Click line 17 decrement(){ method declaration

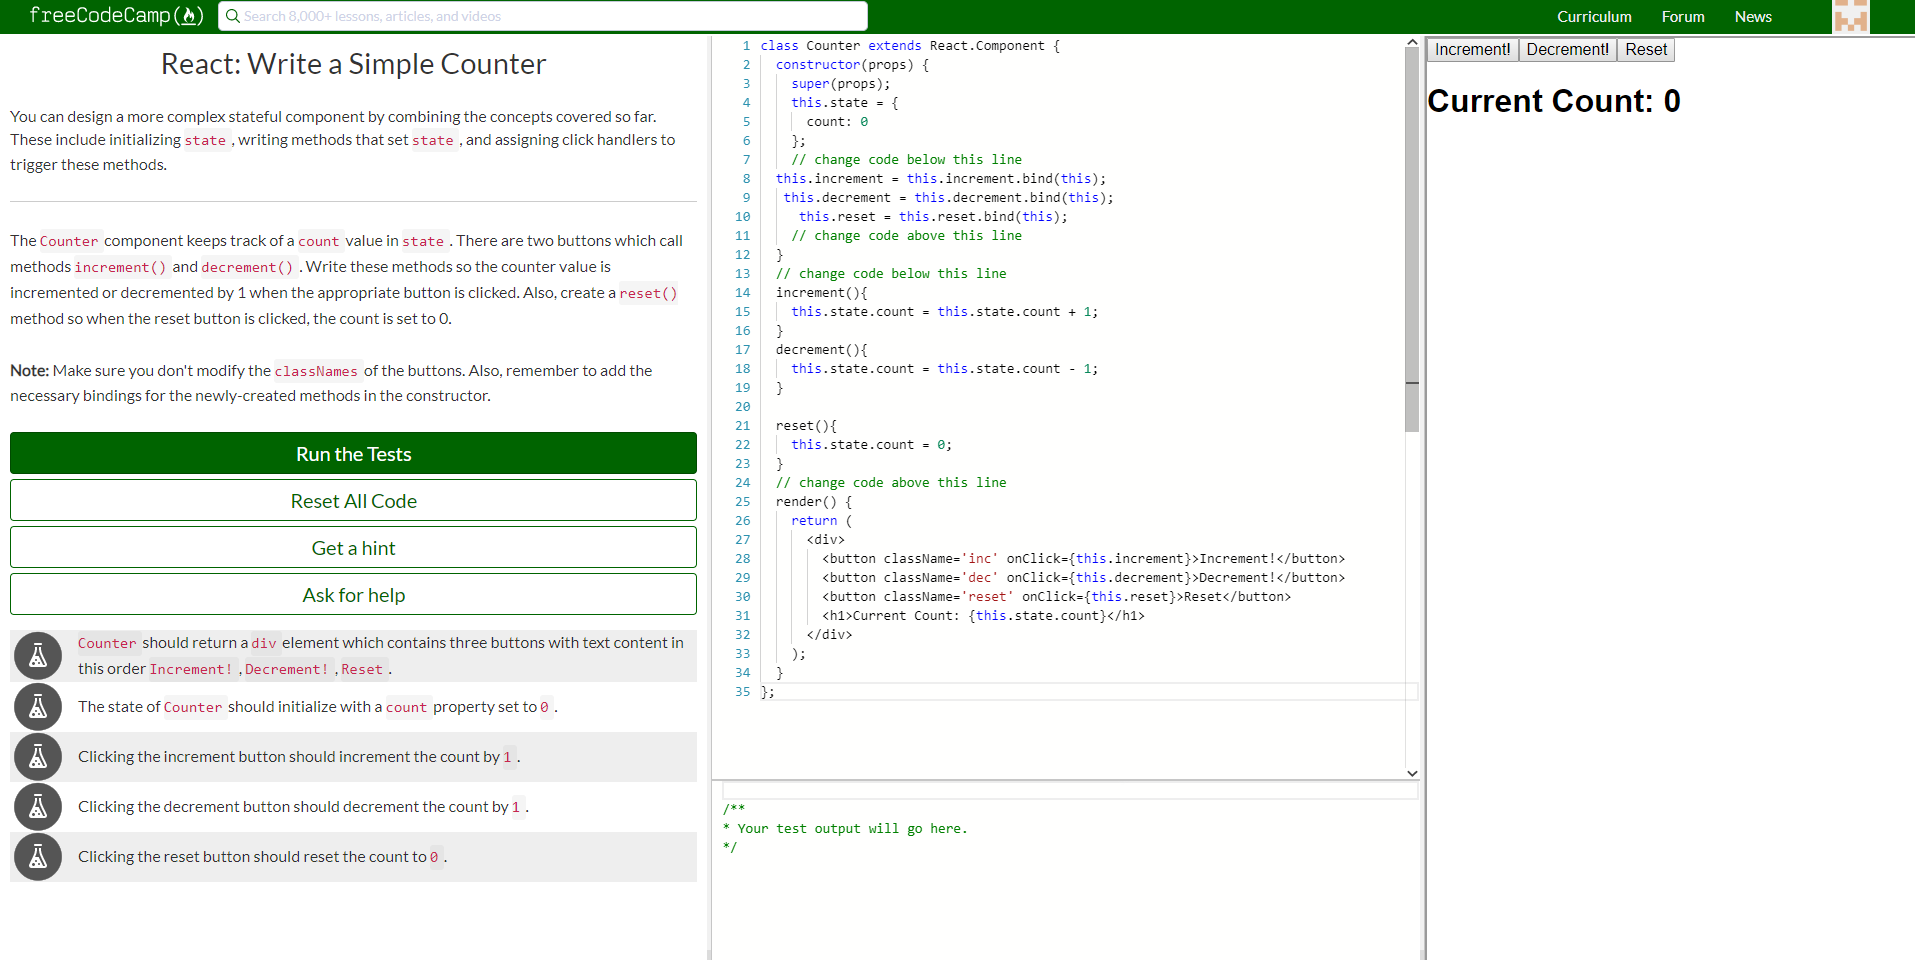(821, 350)
